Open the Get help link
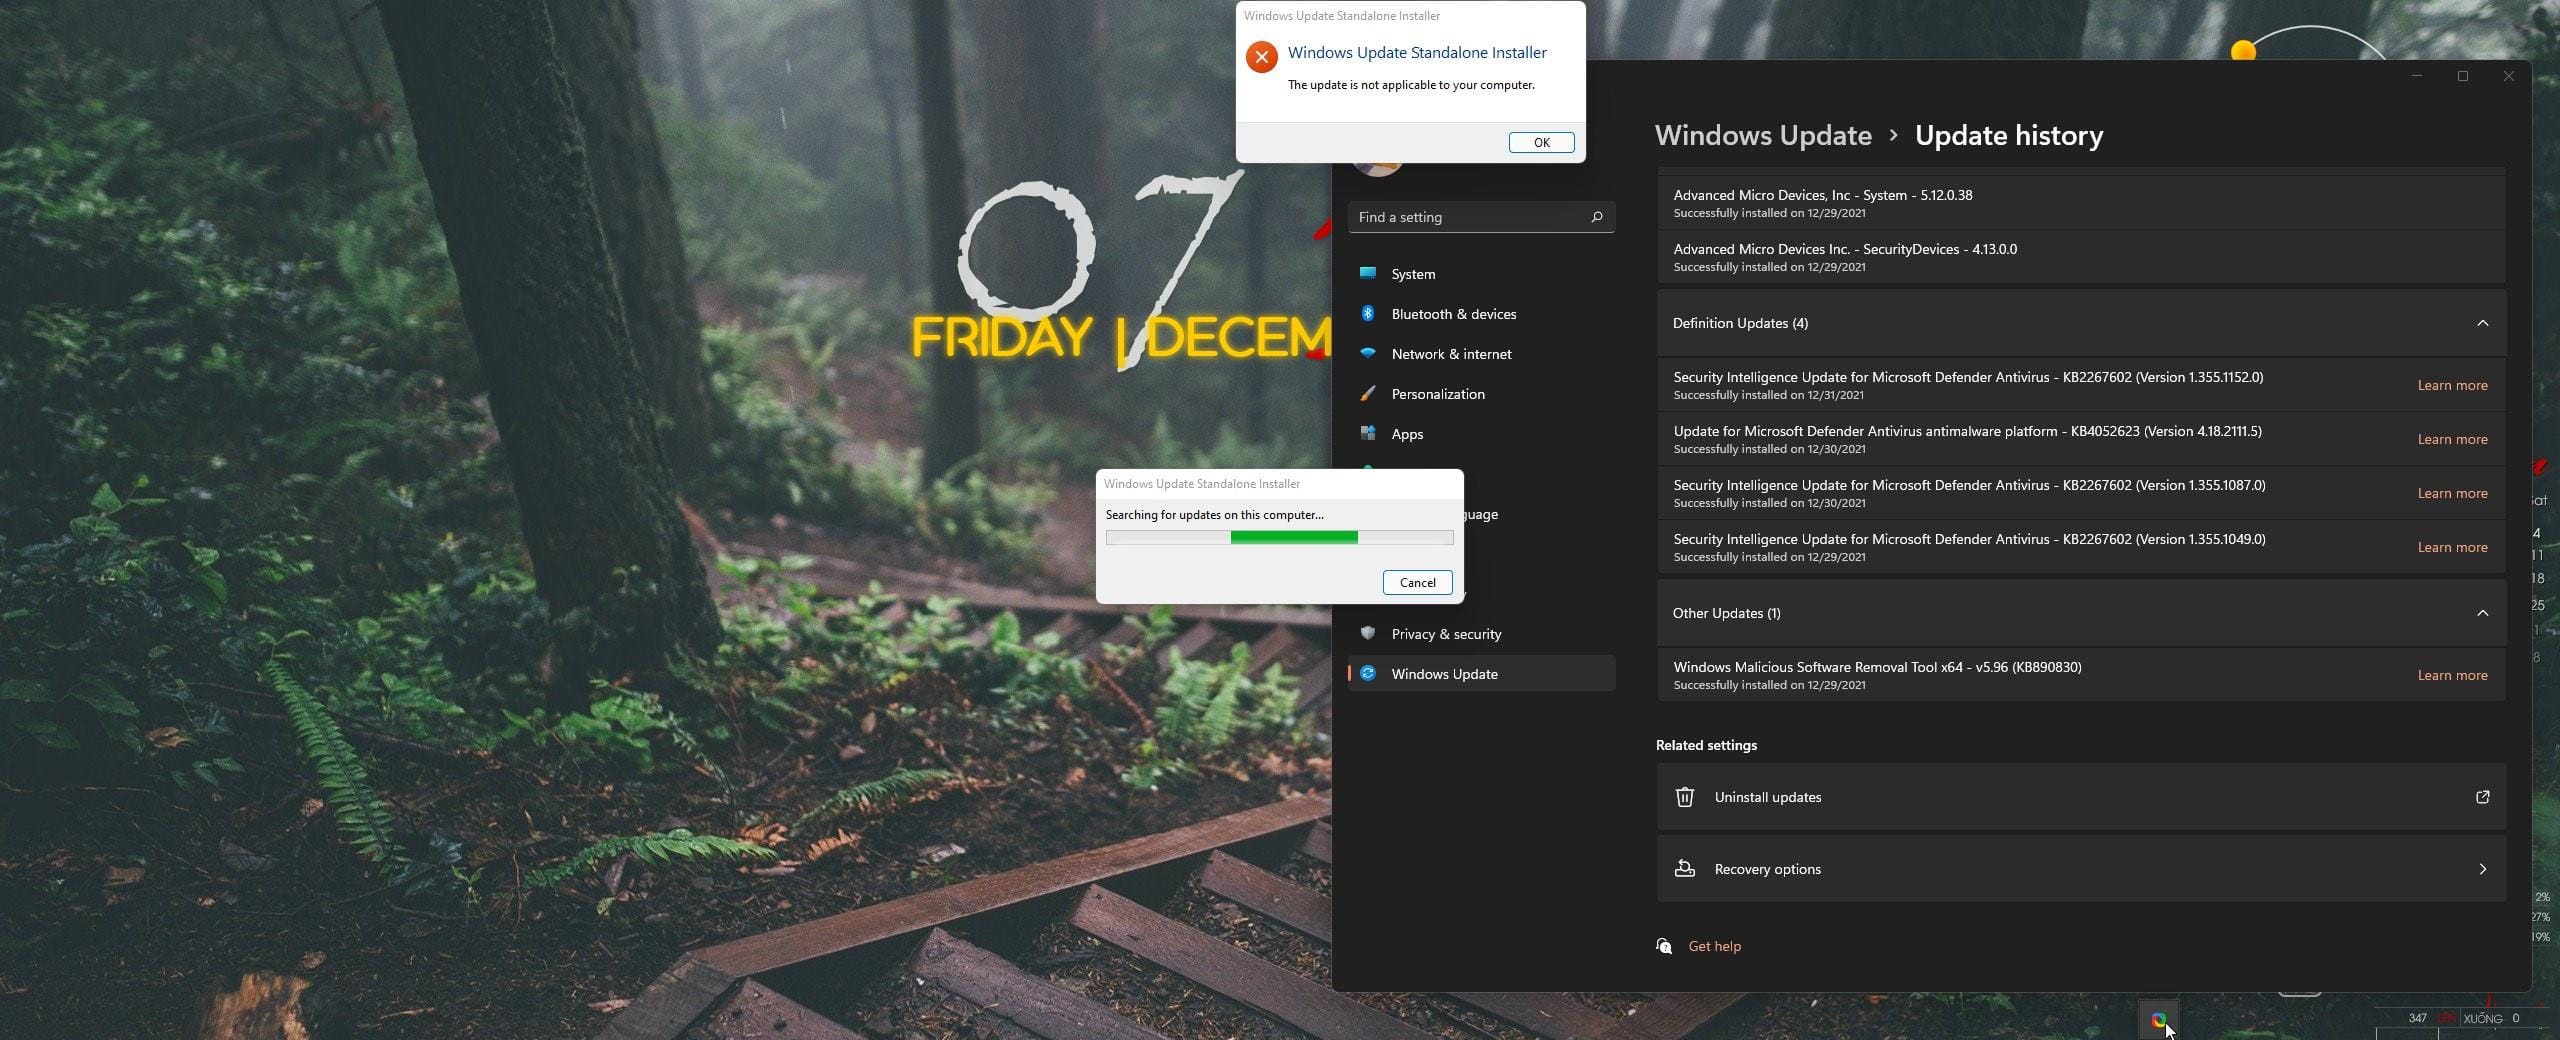The width and height of the screenshot is (2560, 1040). [1714, 946]
